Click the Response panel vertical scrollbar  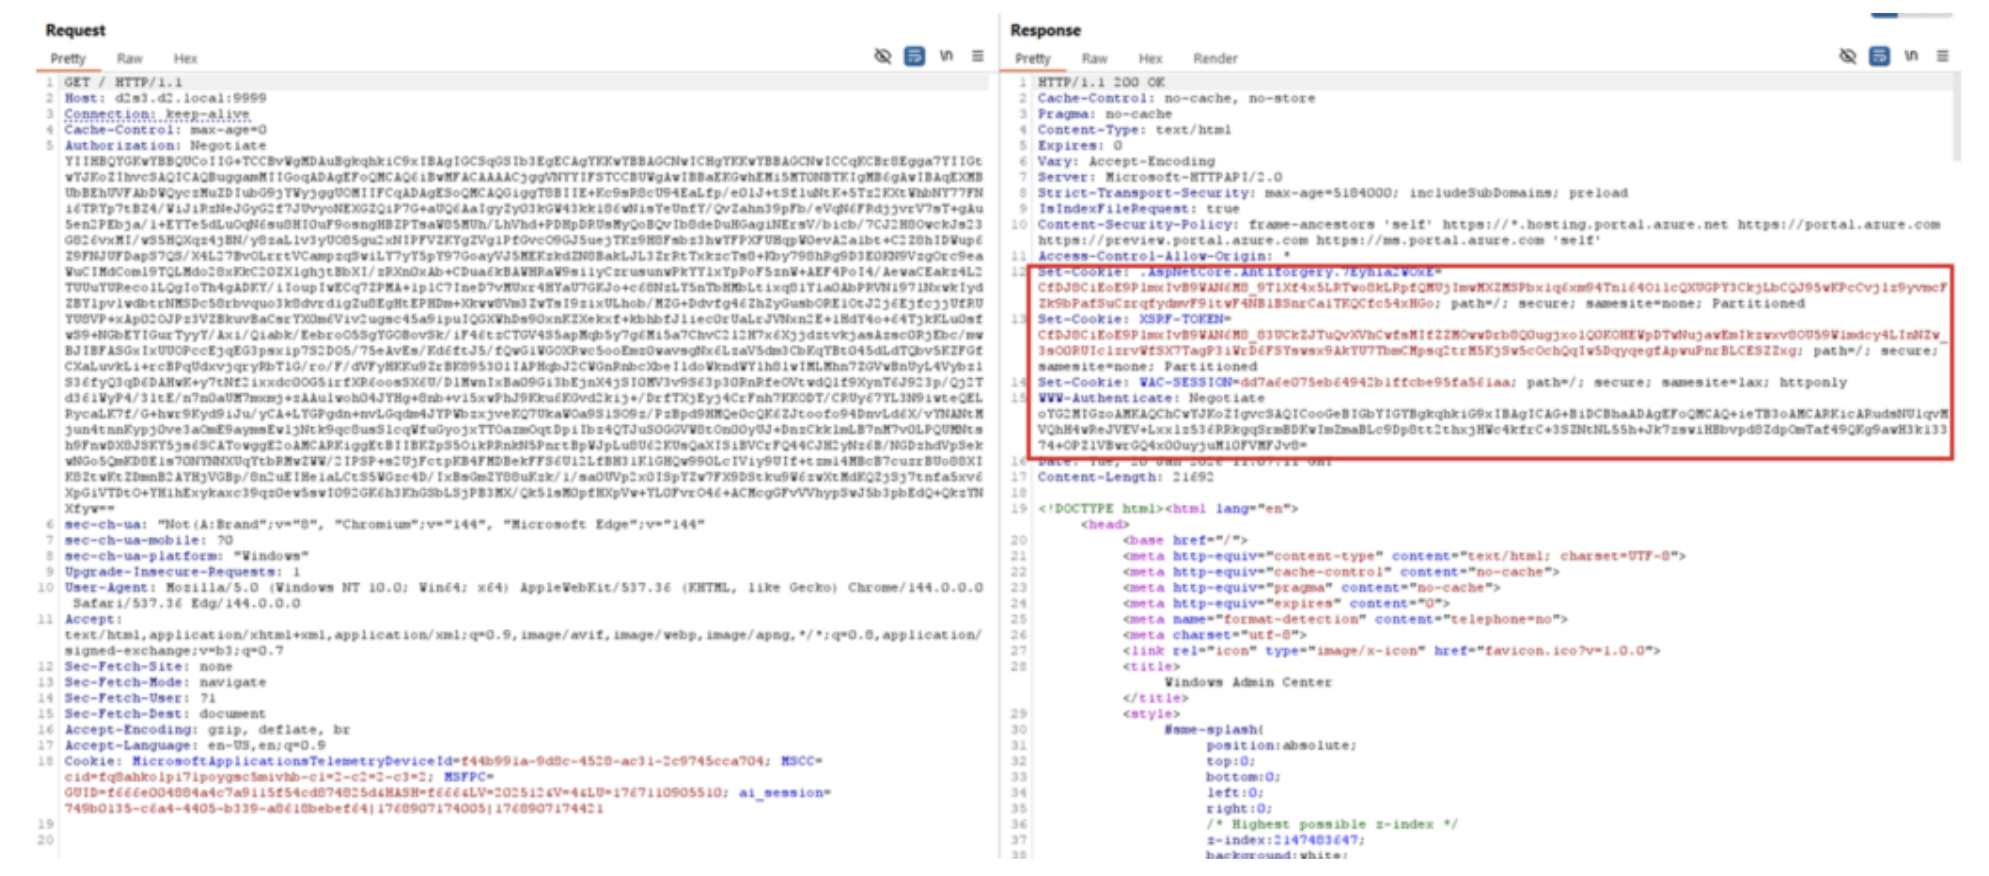click(x=1957, y=115)
